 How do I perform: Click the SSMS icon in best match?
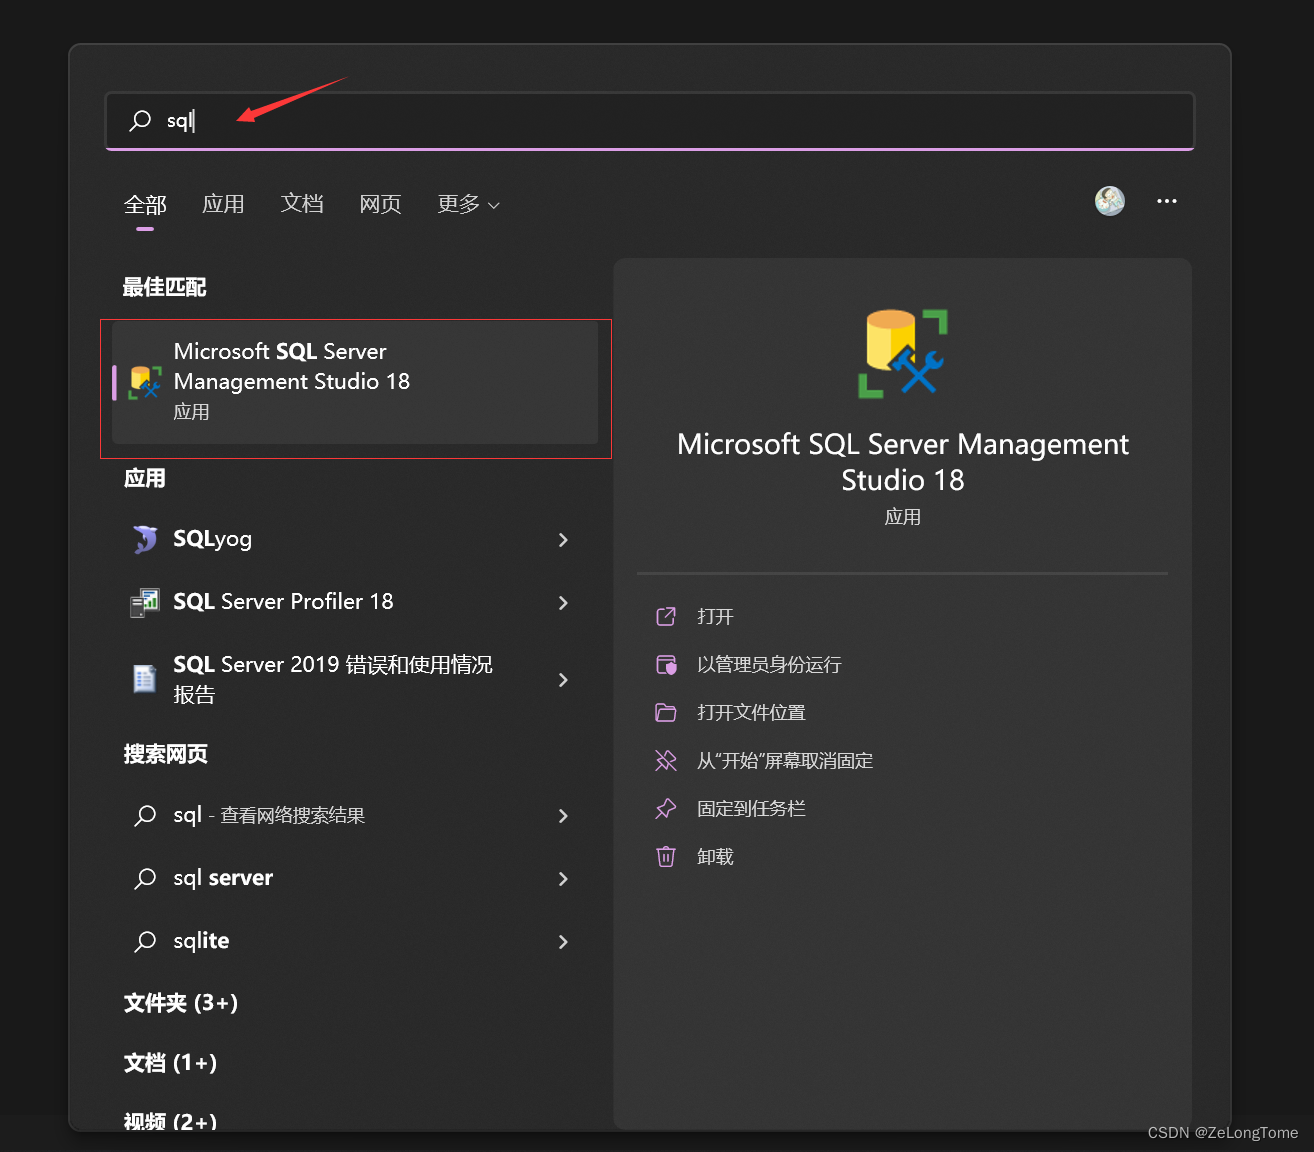(145, 382)
